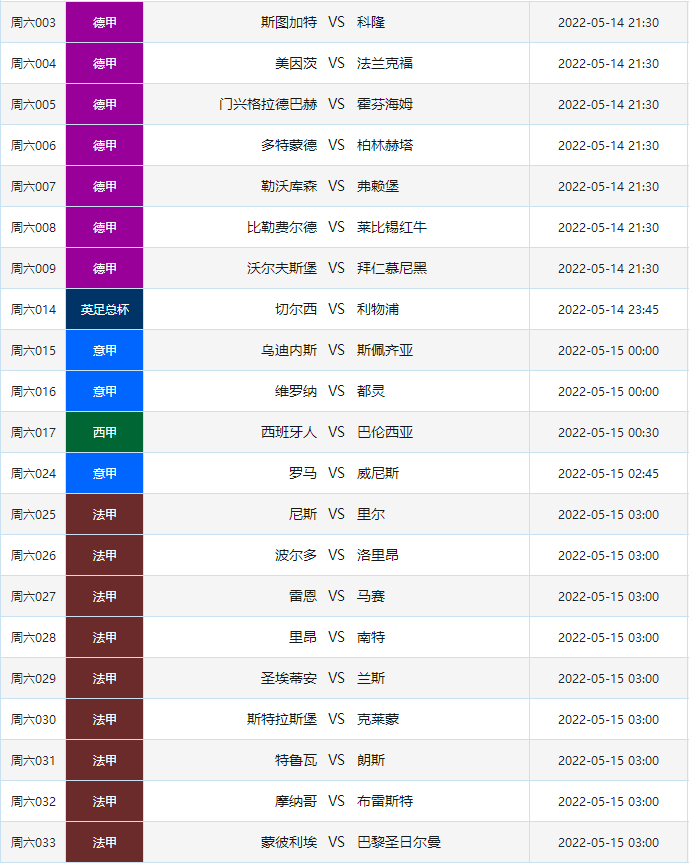Click away team 弗赖堡

[x=378, y=187]
